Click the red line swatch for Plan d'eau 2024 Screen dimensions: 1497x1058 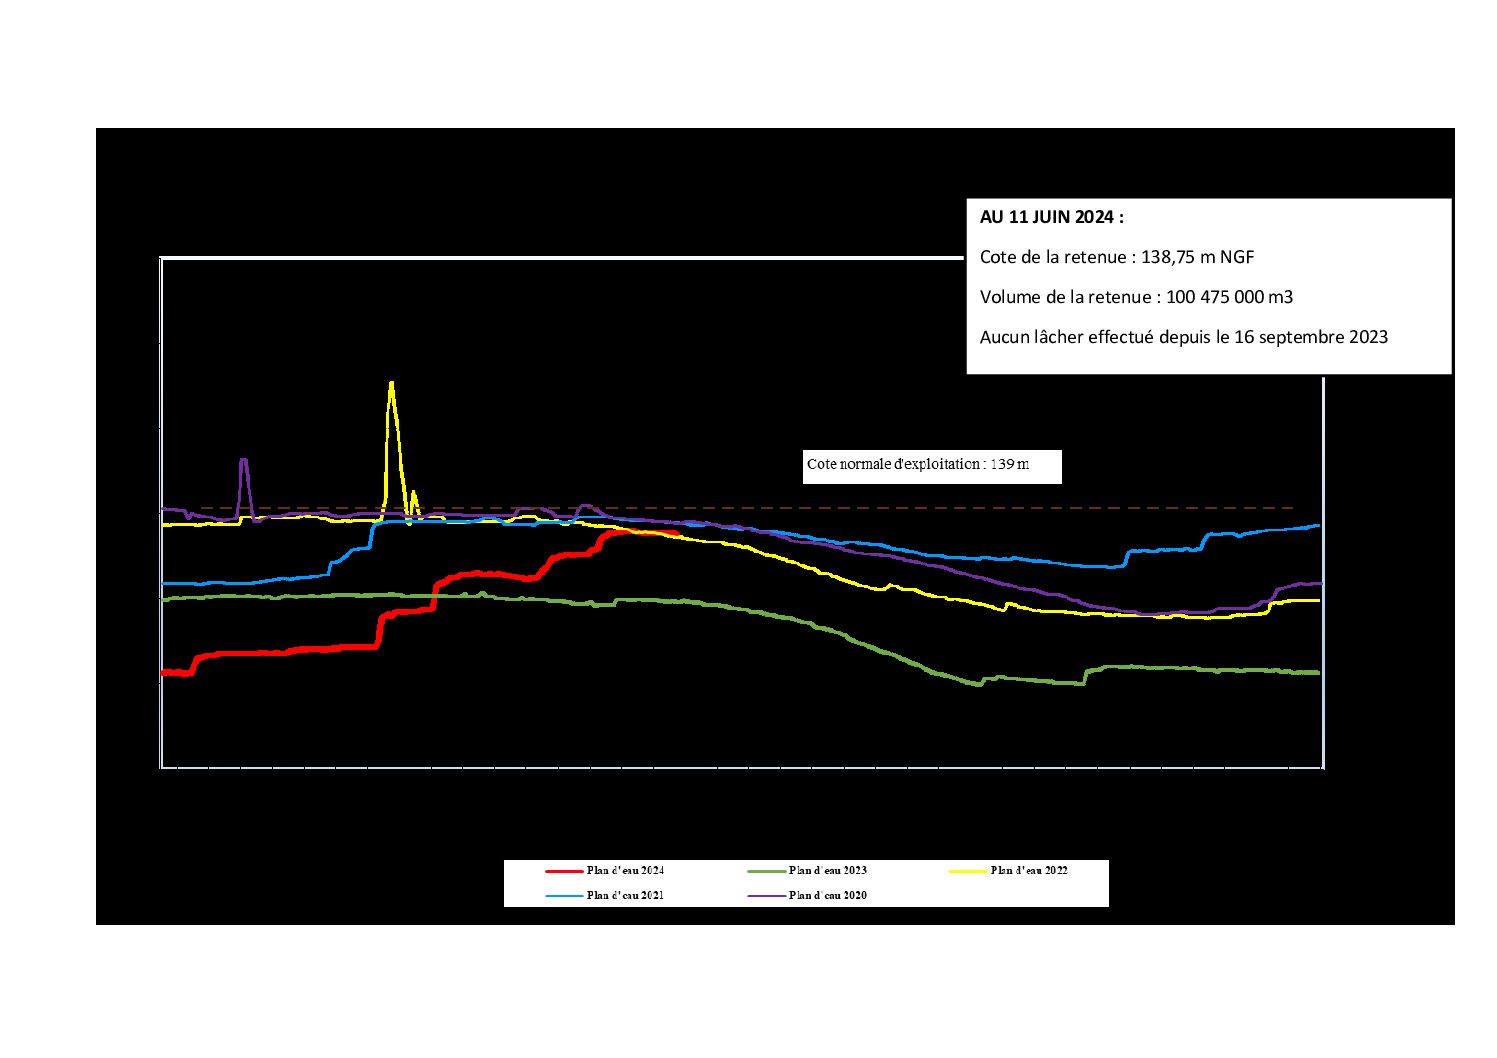click(564, 871)
